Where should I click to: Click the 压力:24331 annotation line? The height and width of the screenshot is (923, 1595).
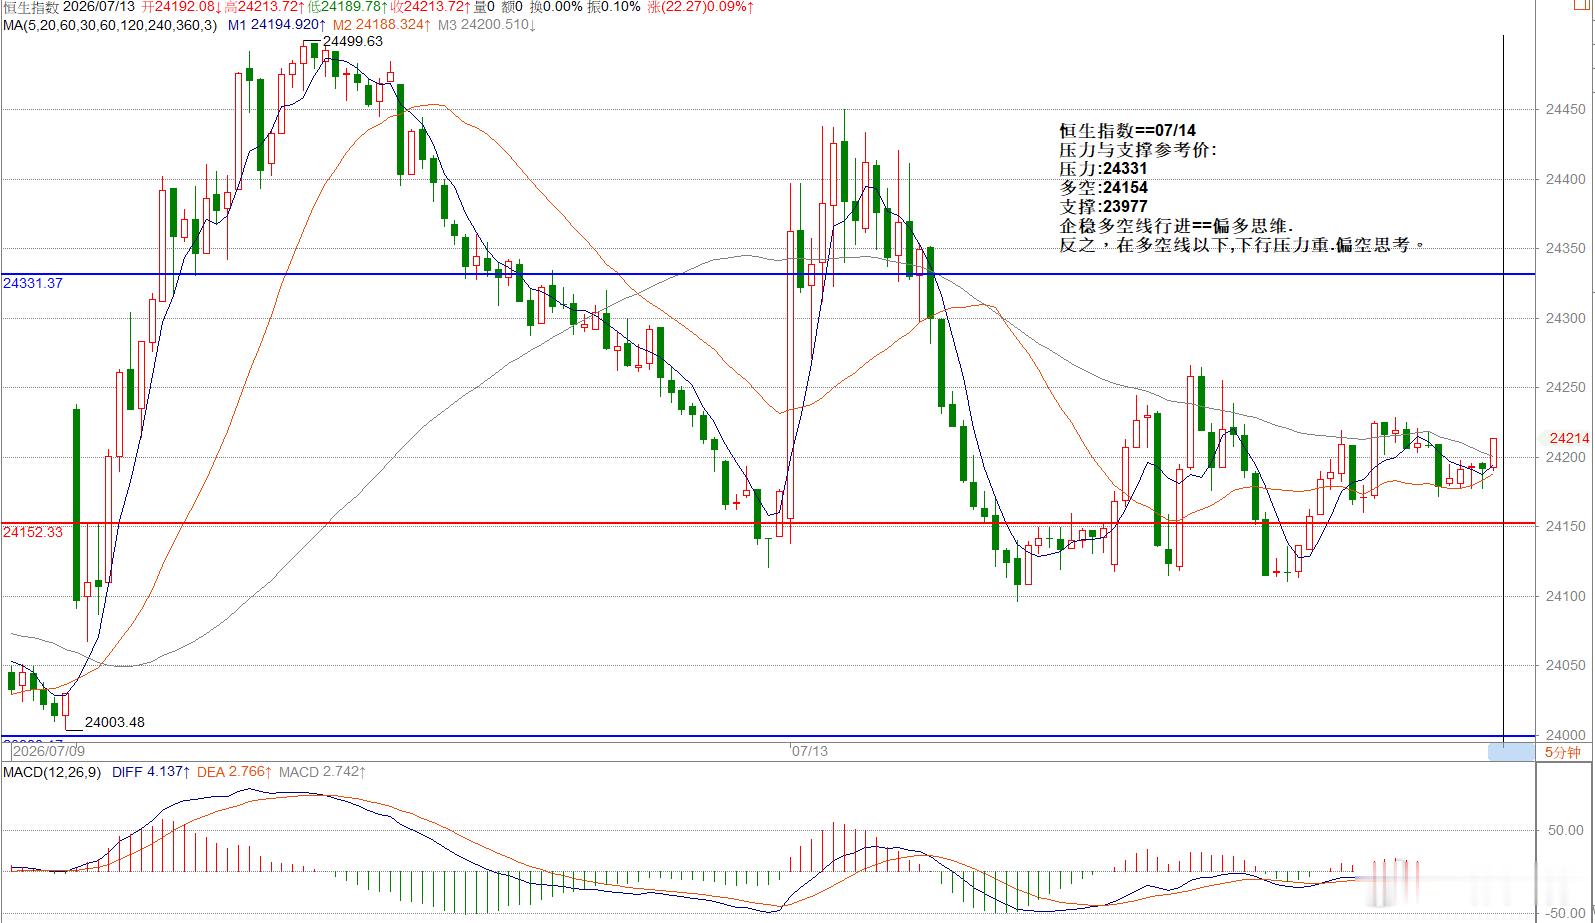point(1103,169)
